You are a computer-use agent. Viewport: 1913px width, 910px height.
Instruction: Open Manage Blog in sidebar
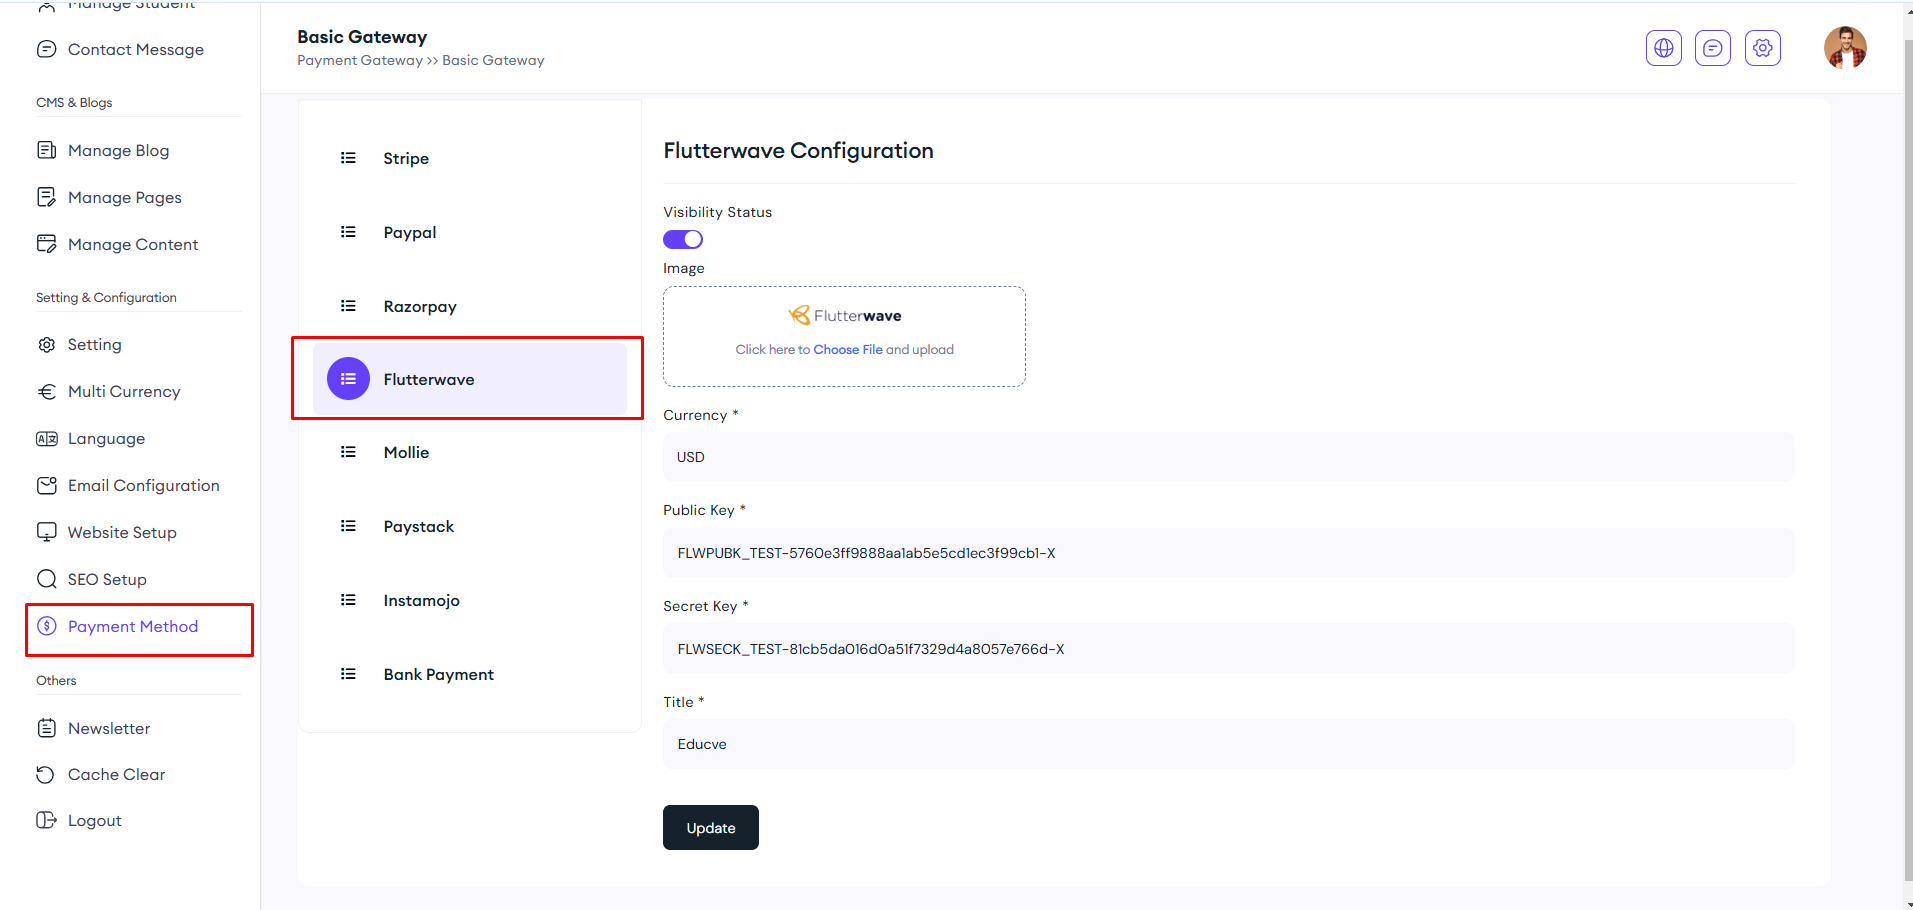point(118,151)
